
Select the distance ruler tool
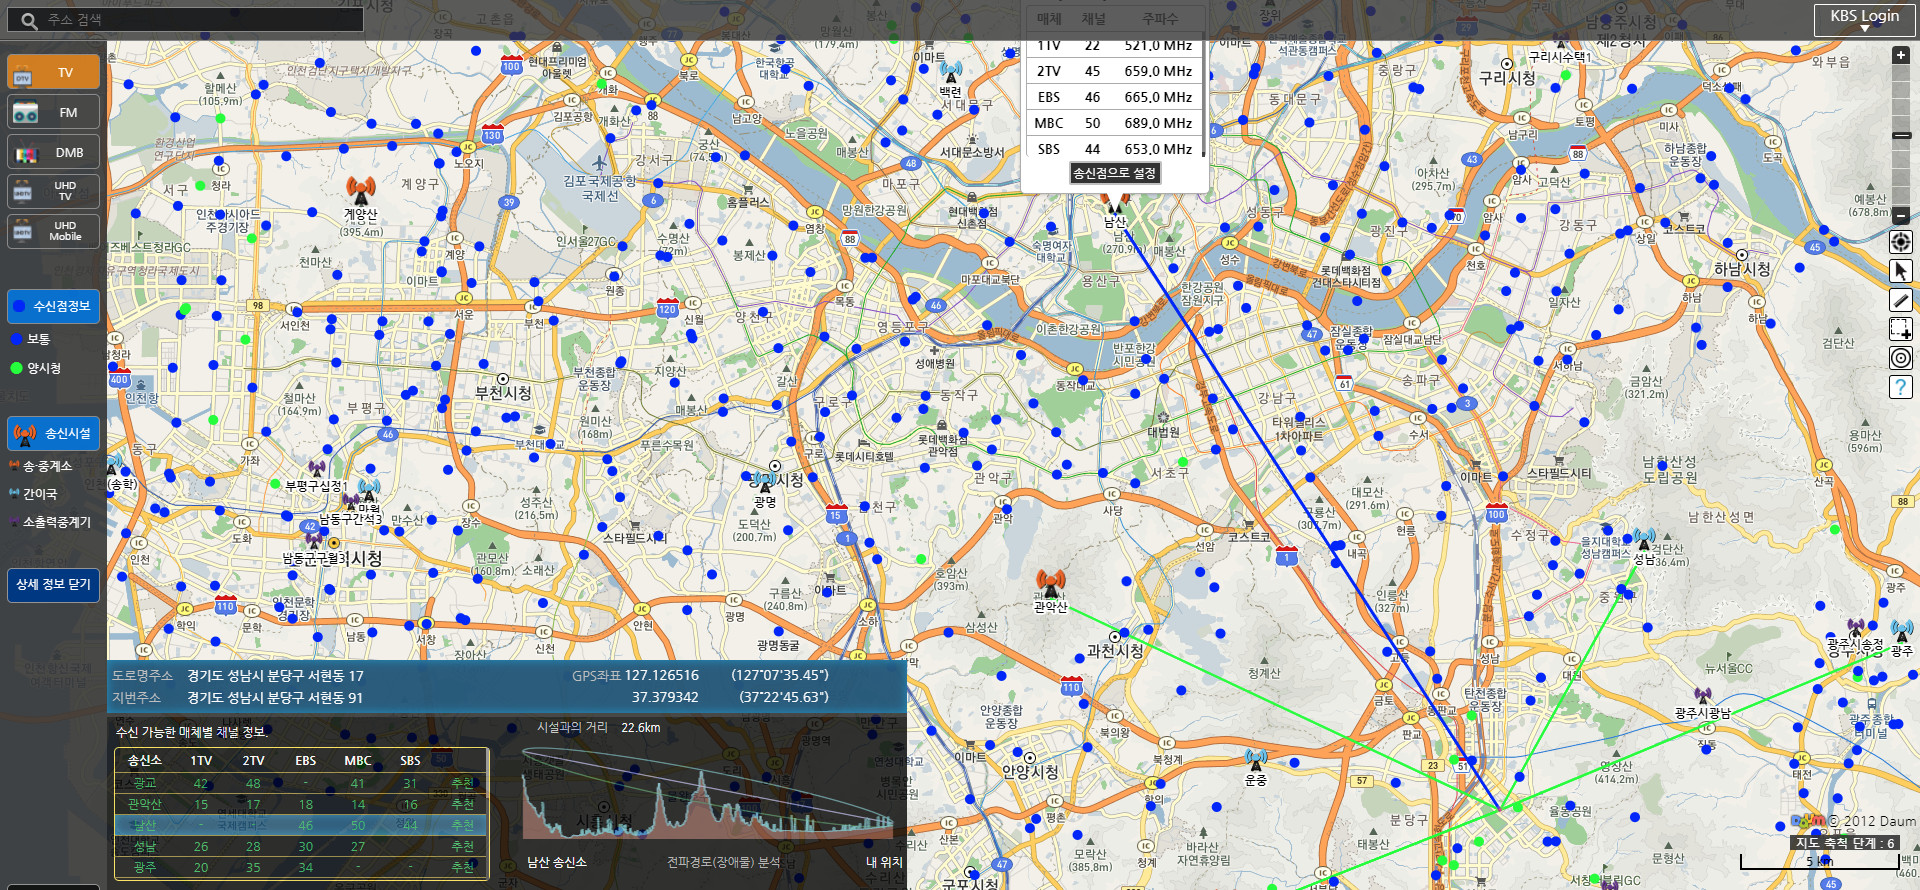pos(1901,300)
